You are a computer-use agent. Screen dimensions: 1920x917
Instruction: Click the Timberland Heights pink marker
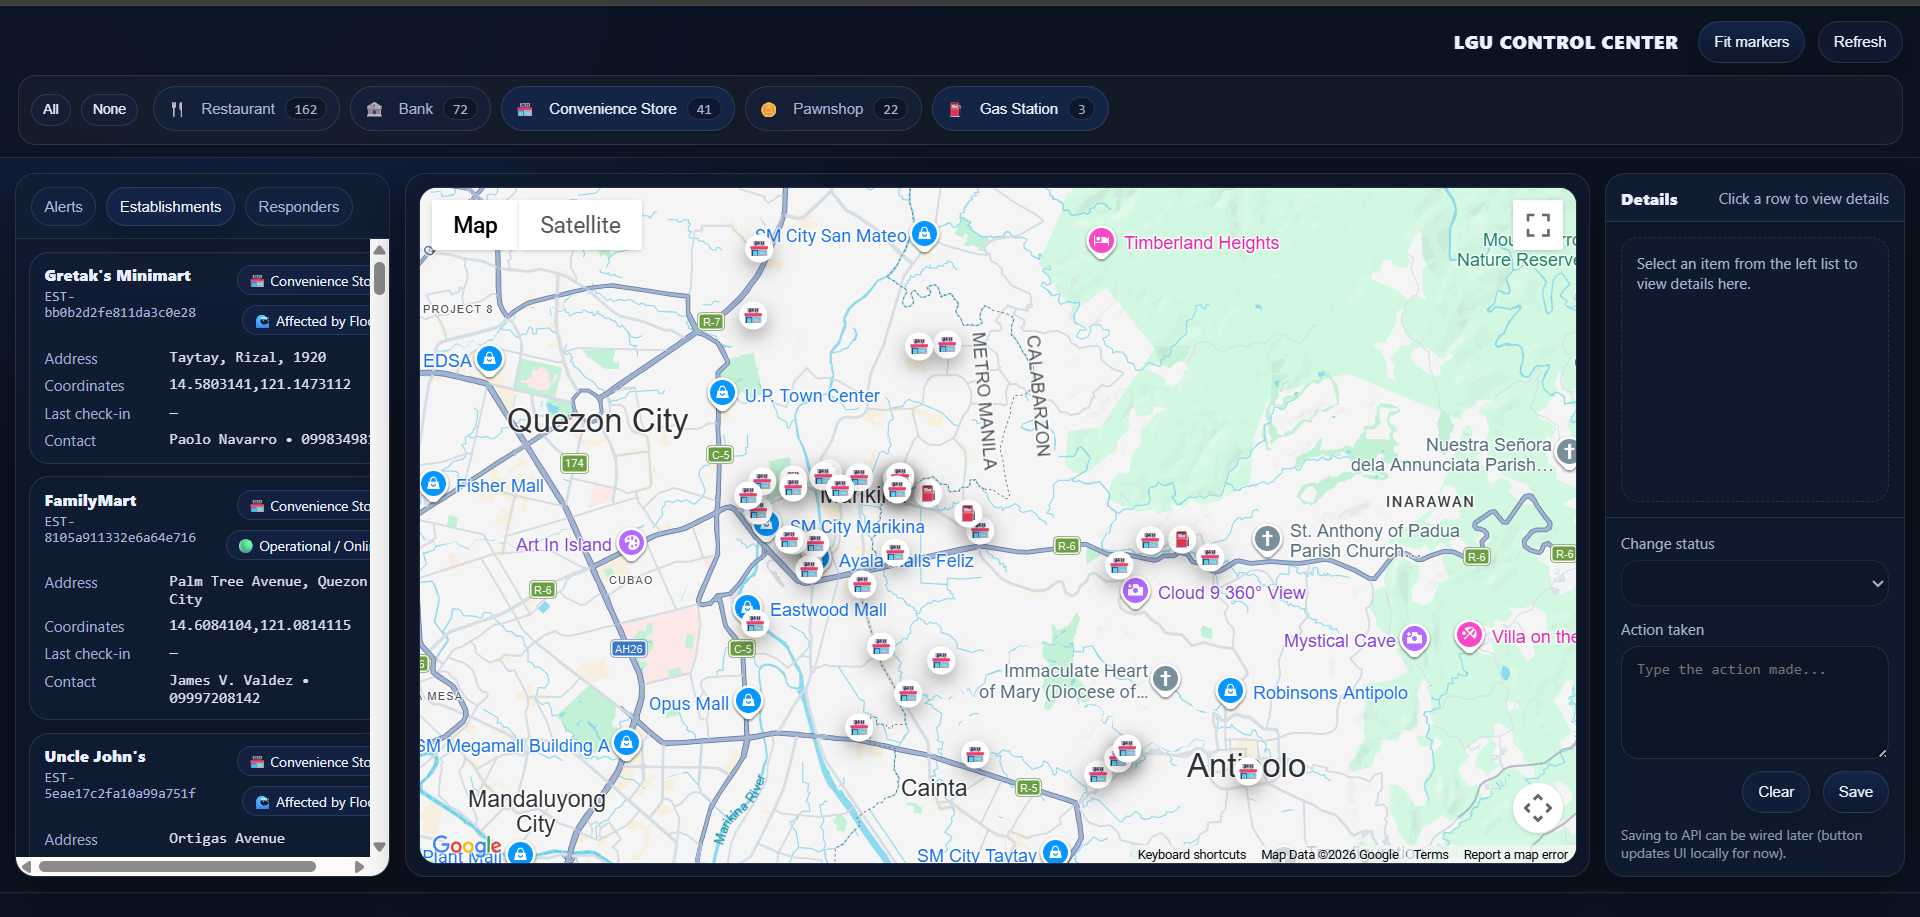pos(1101,242)
